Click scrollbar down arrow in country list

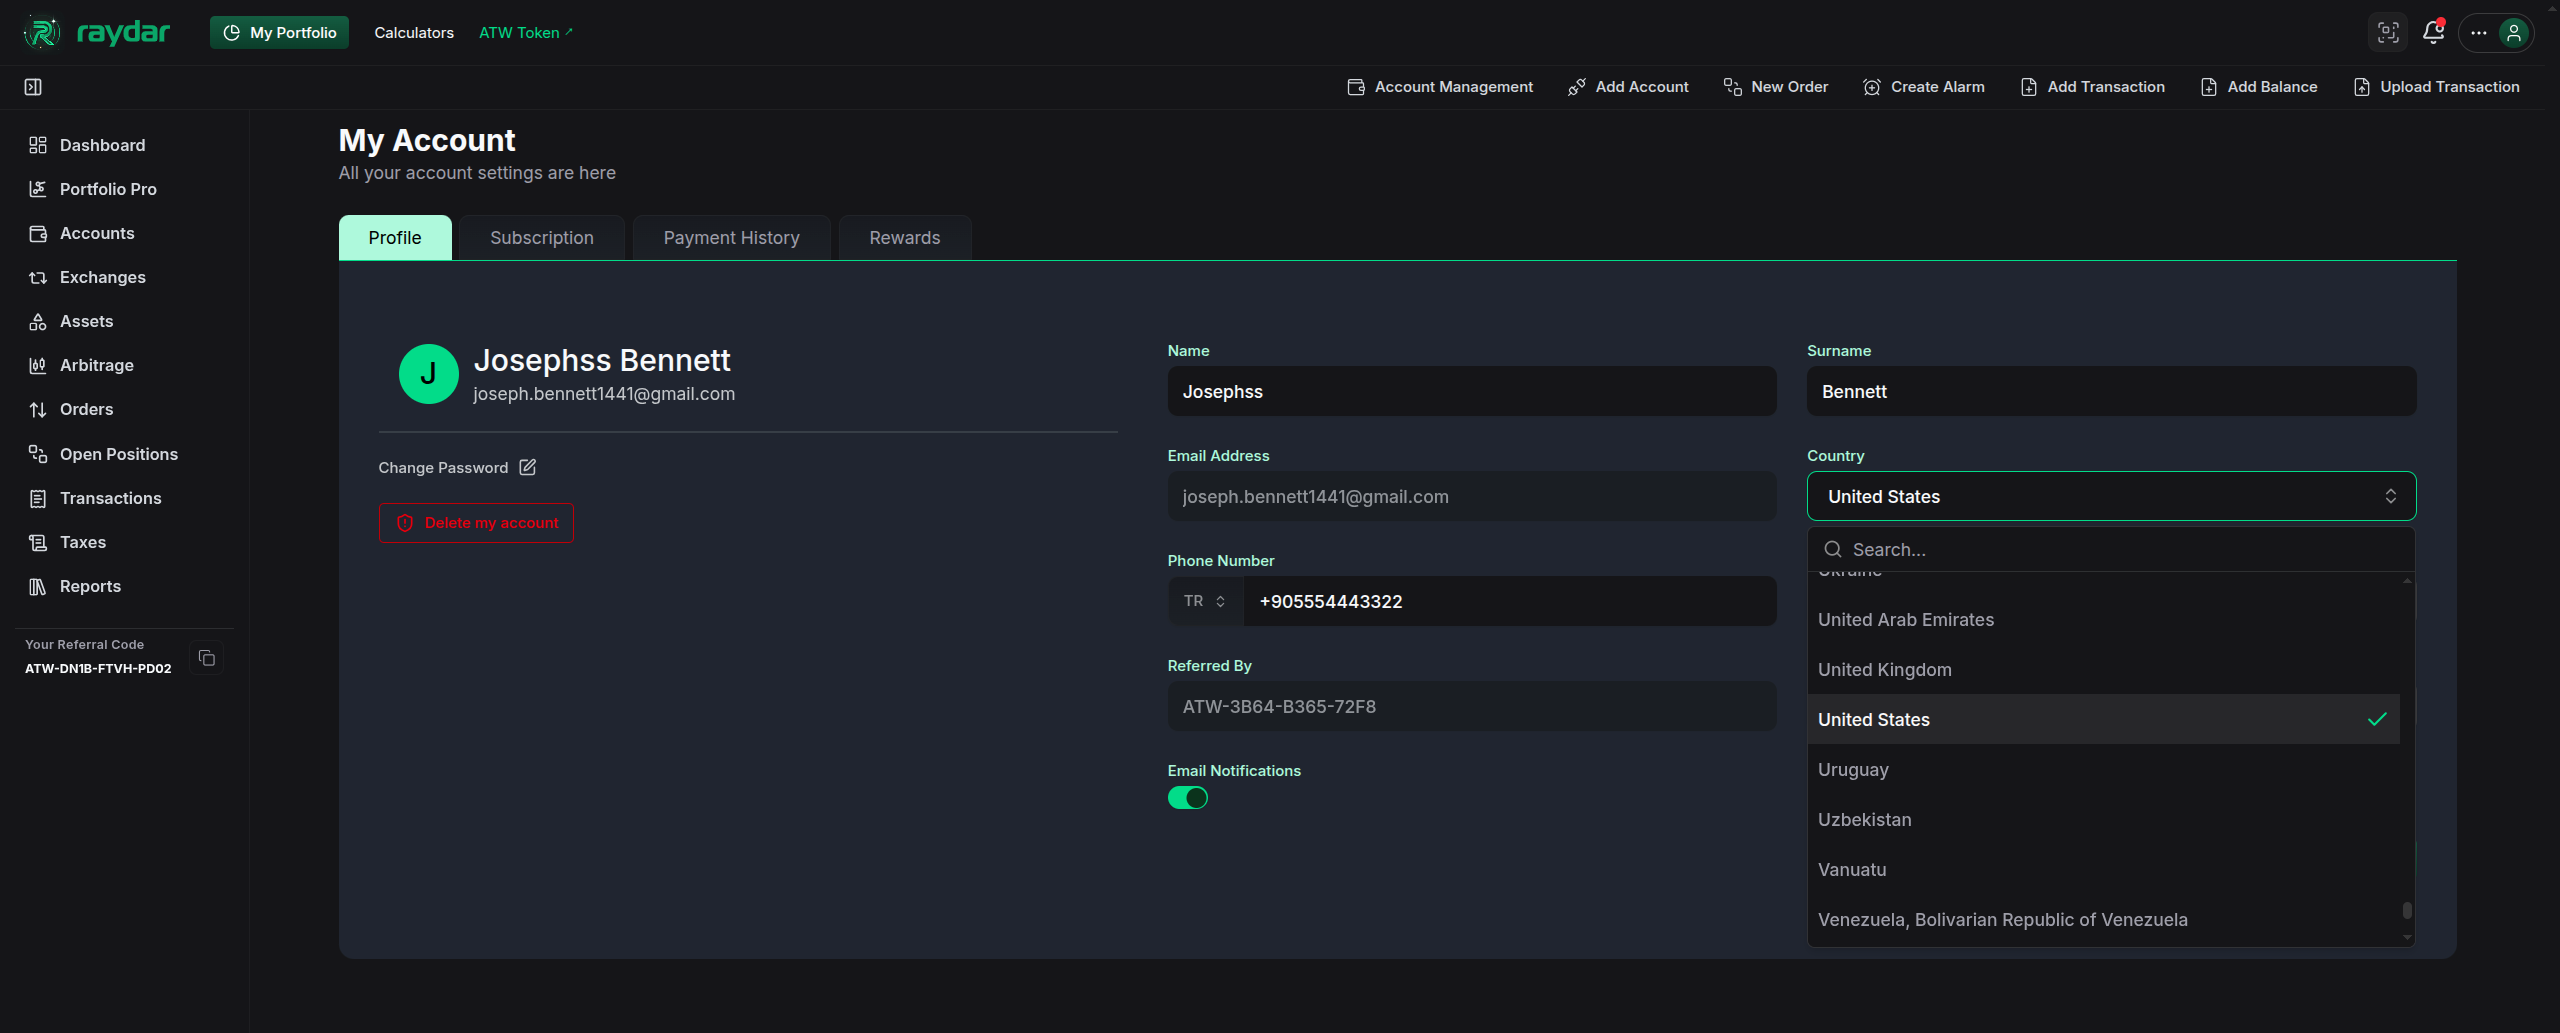coord(2407,938)
